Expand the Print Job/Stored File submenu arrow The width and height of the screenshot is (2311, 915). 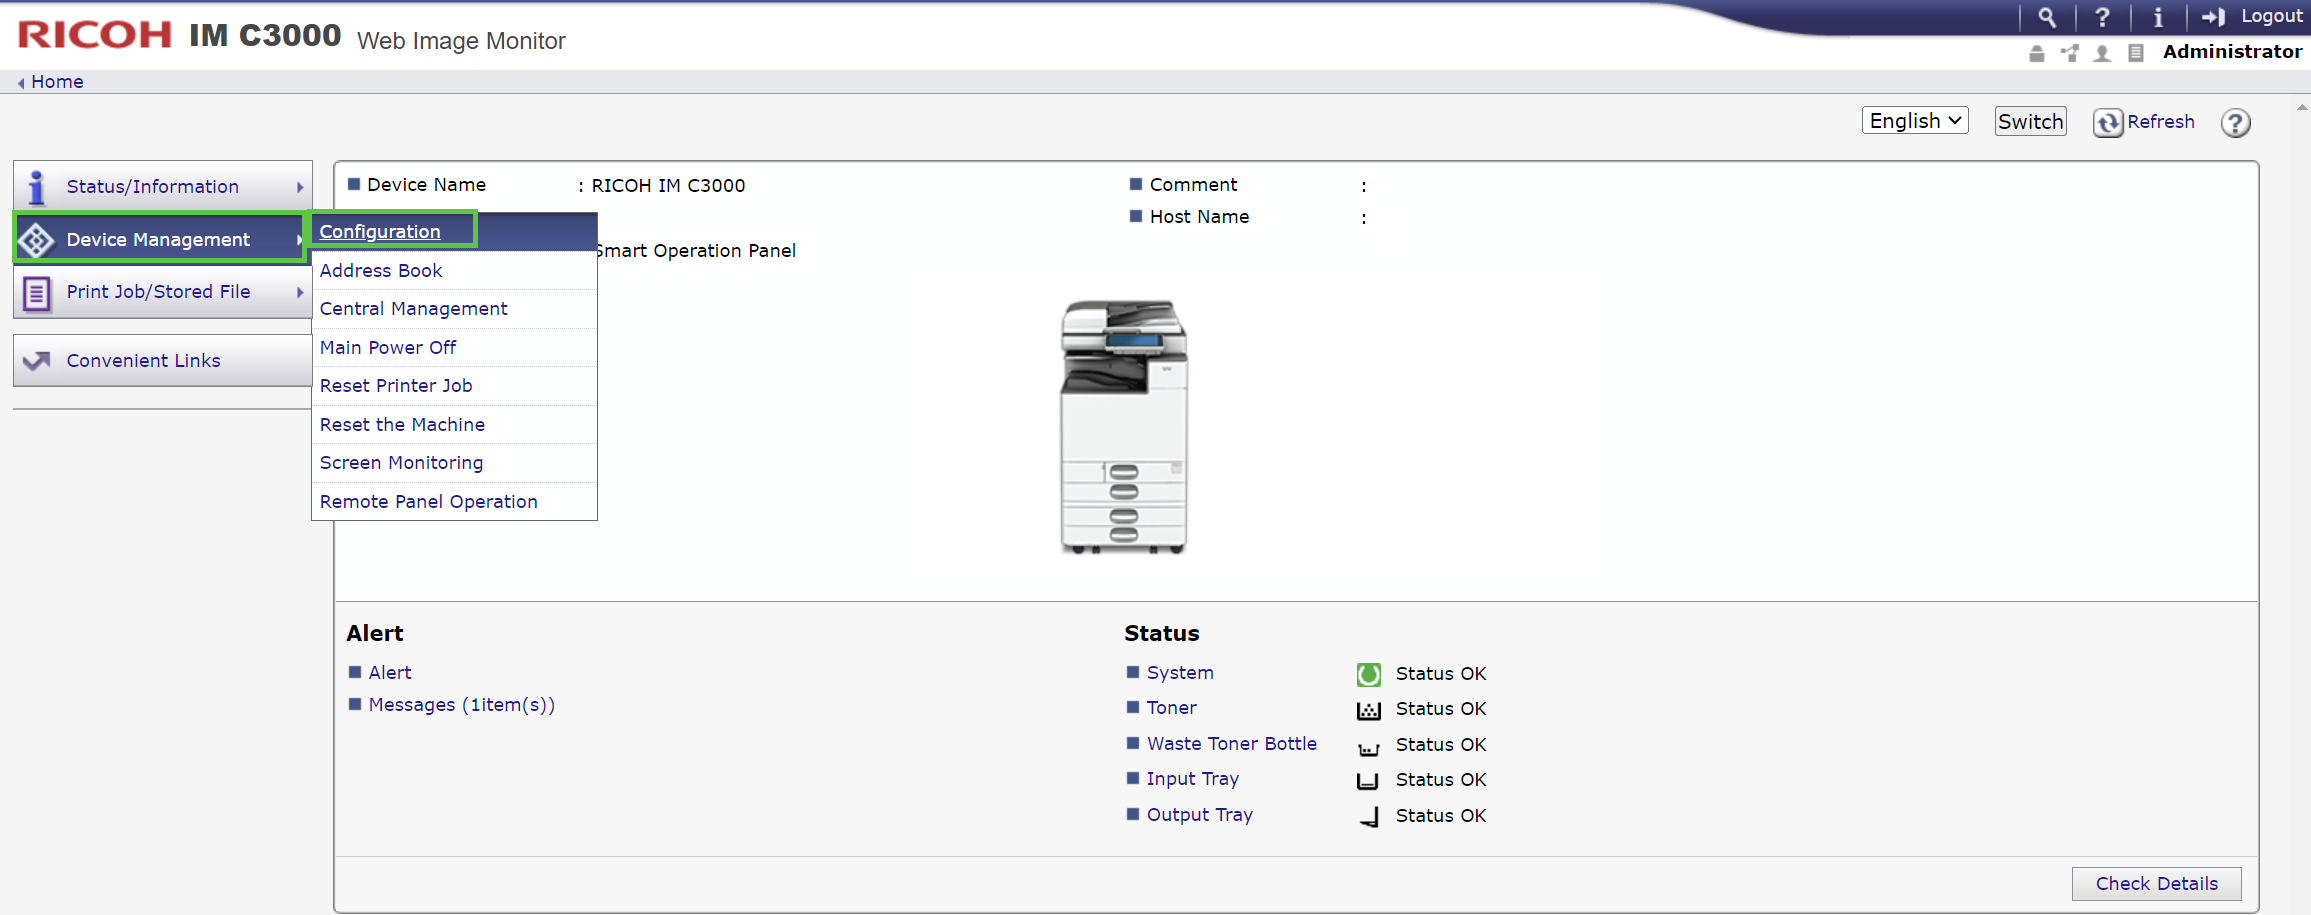click(x=300, y=292)
